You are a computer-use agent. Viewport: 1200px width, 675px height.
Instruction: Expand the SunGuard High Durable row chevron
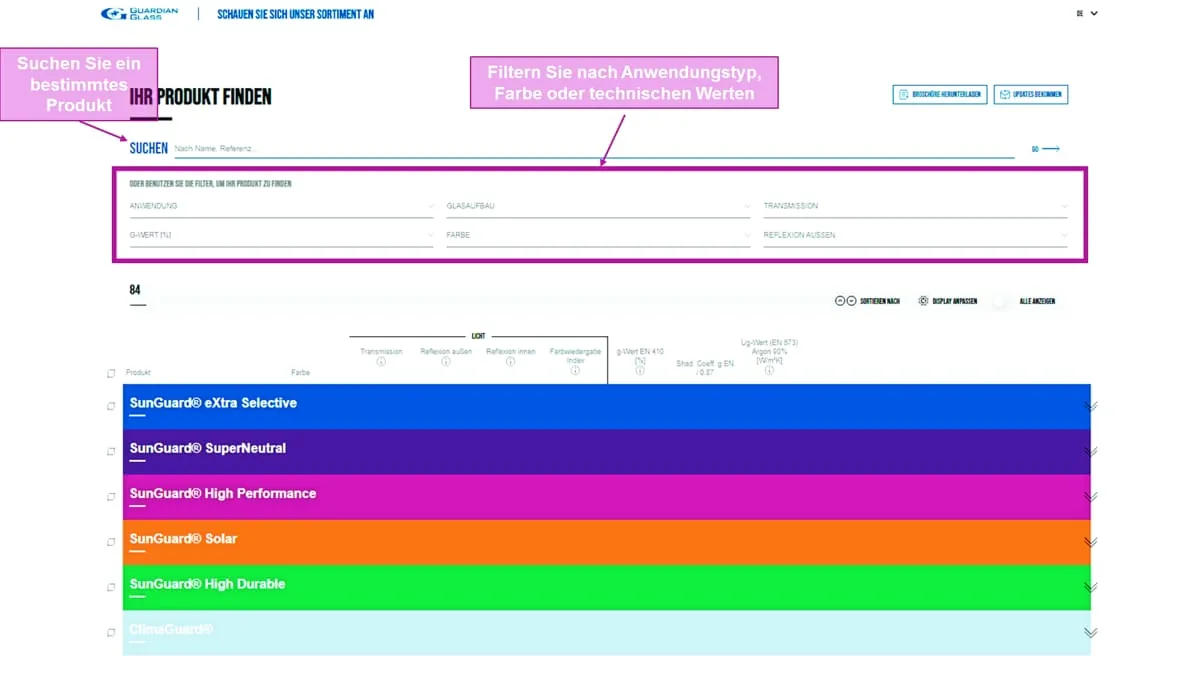click(1091, 587)
